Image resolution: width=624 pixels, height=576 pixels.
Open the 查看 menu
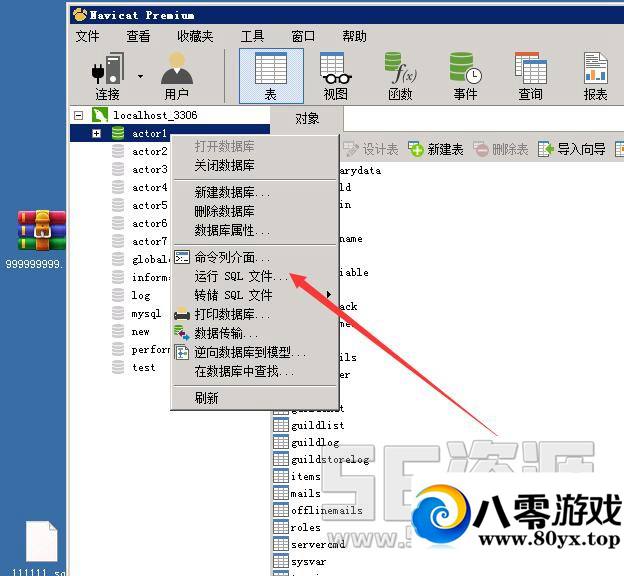[x=138, y=36]
